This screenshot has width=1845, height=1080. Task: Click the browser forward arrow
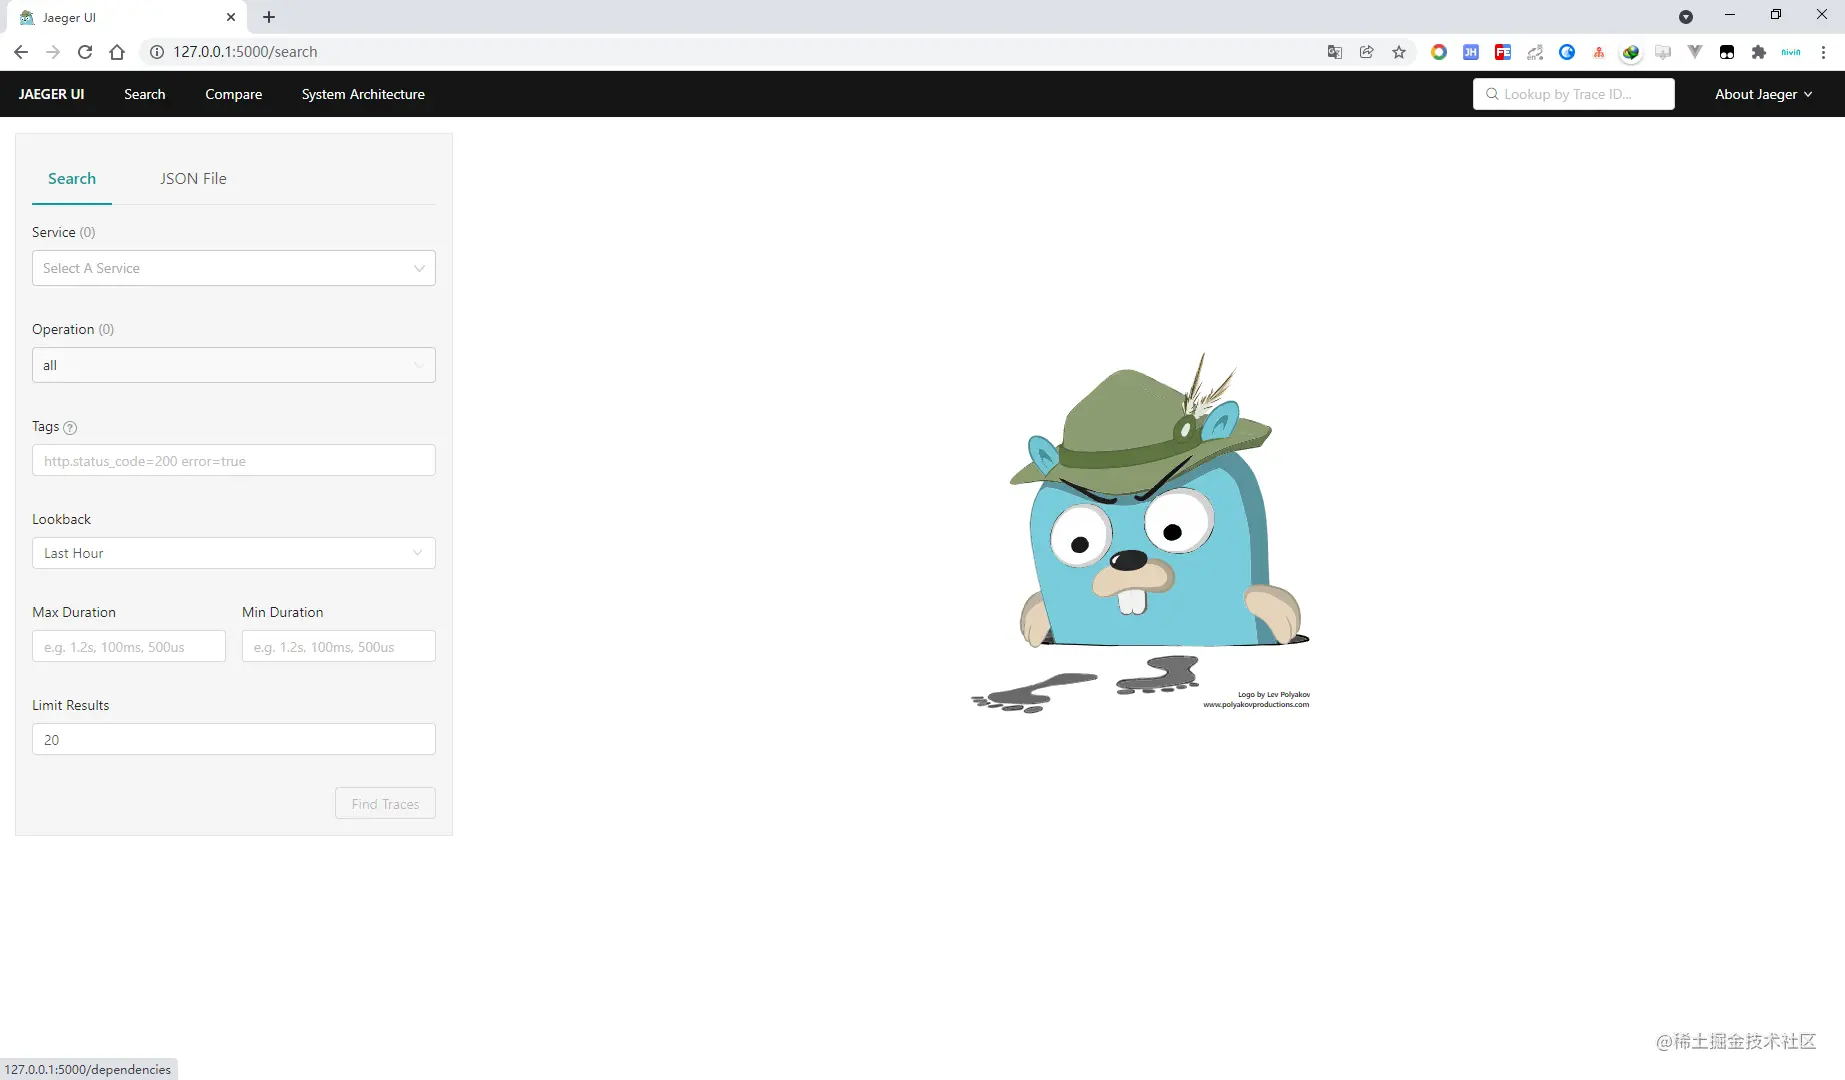pyautogui.click(x=53, y=52)
